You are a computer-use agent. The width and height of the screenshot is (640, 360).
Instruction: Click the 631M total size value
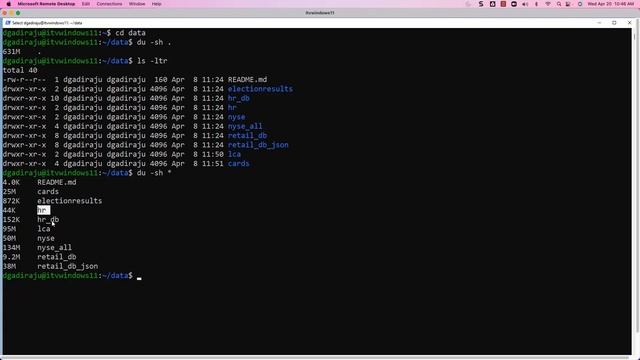point(11,52)
